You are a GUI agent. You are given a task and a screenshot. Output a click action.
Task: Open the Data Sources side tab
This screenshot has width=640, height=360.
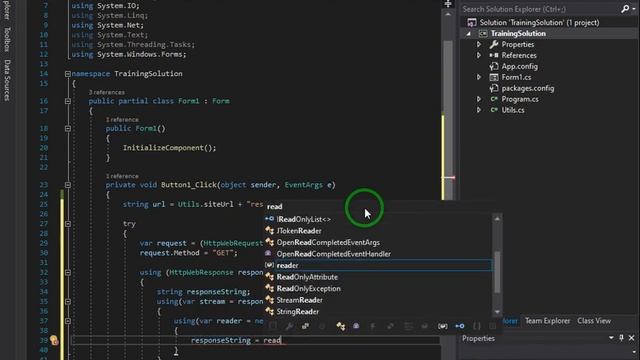pos(7,80)
